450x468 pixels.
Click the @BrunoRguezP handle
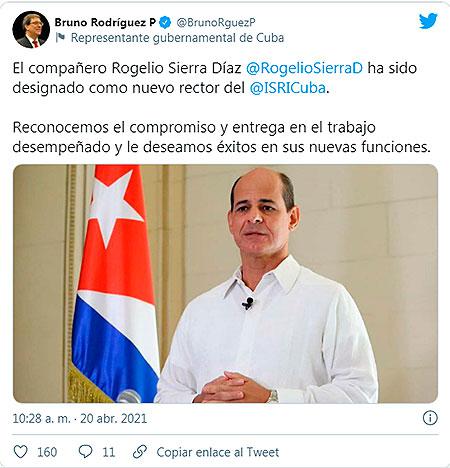point(216,22)
